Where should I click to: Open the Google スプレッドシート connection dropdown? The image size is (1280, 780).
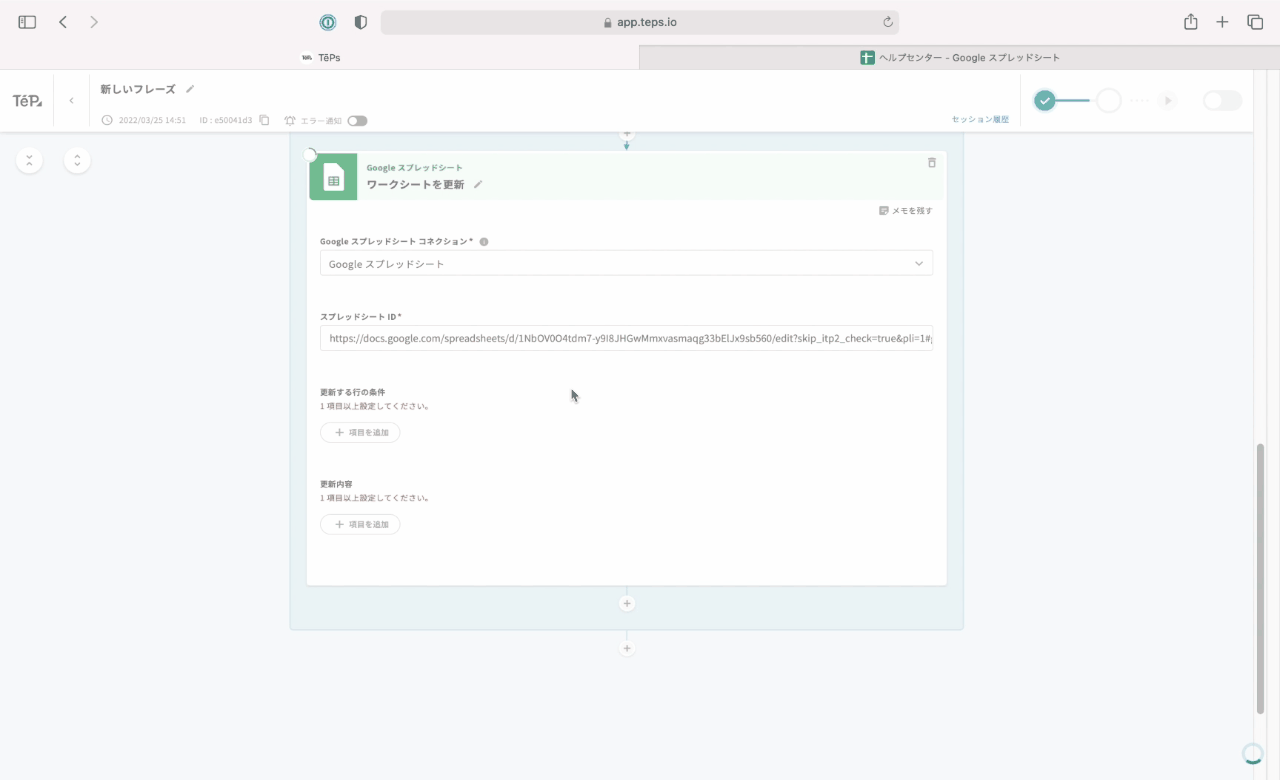pyautogui.click(x=626, y=263)
